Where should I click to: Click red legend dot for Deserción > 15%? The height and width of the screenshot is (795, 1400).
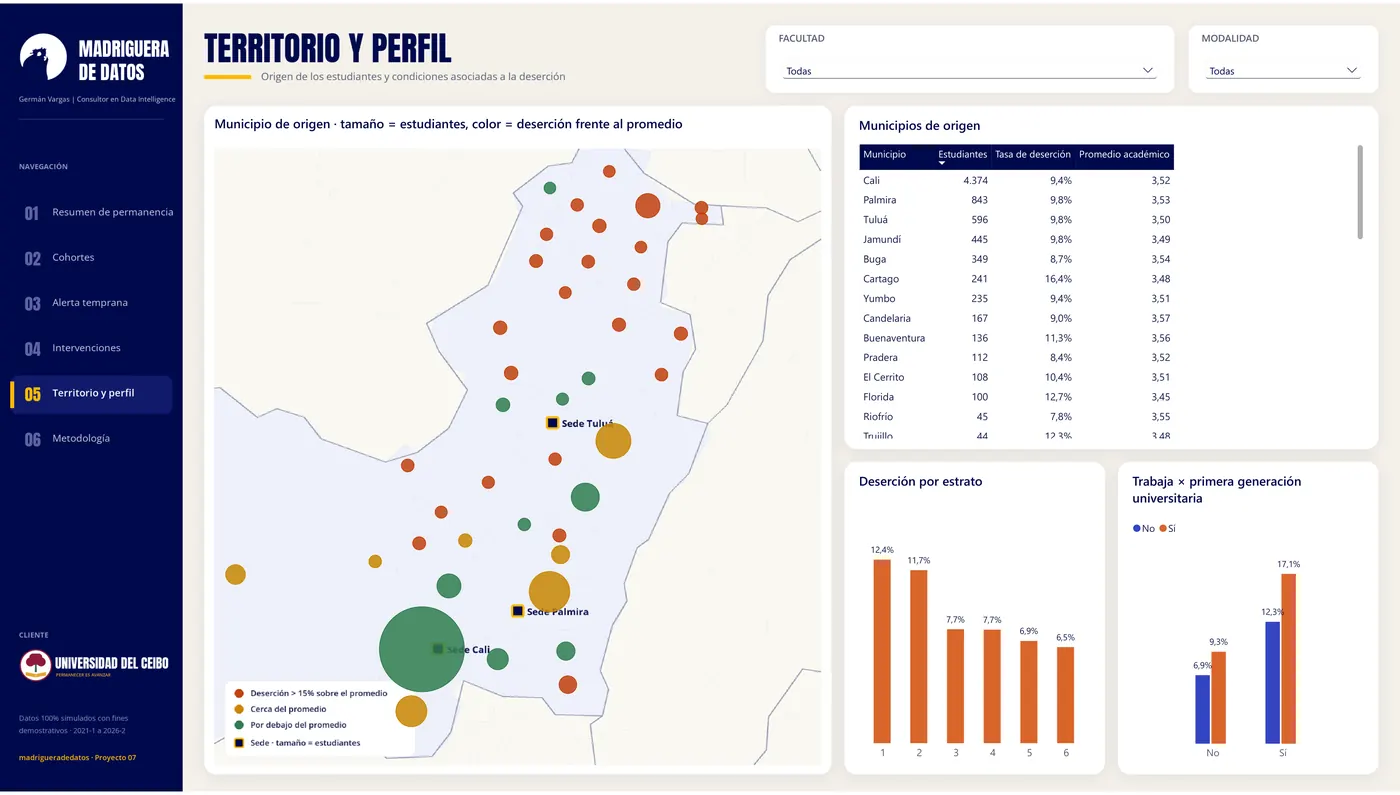coord(239,693)
